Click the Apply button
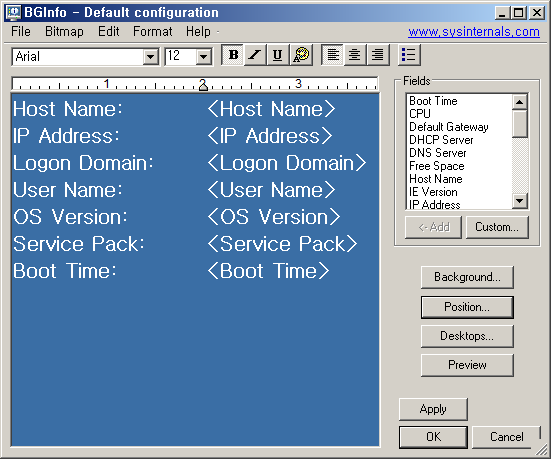Viewport: 551px width, 459px height. point(433,409)
